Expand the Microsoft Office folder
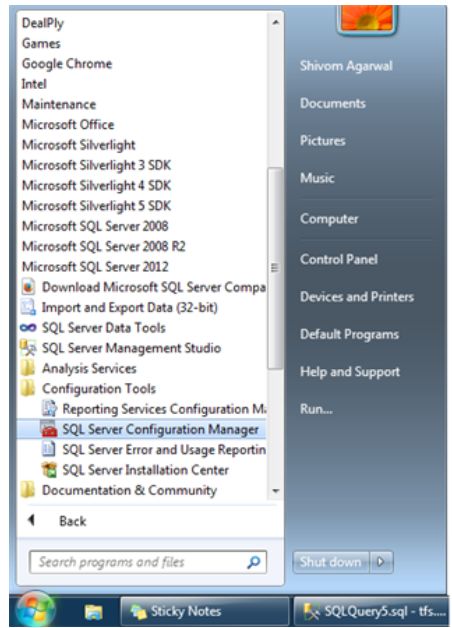Screen dimensions: 452x628 click(x=68, y=125)
